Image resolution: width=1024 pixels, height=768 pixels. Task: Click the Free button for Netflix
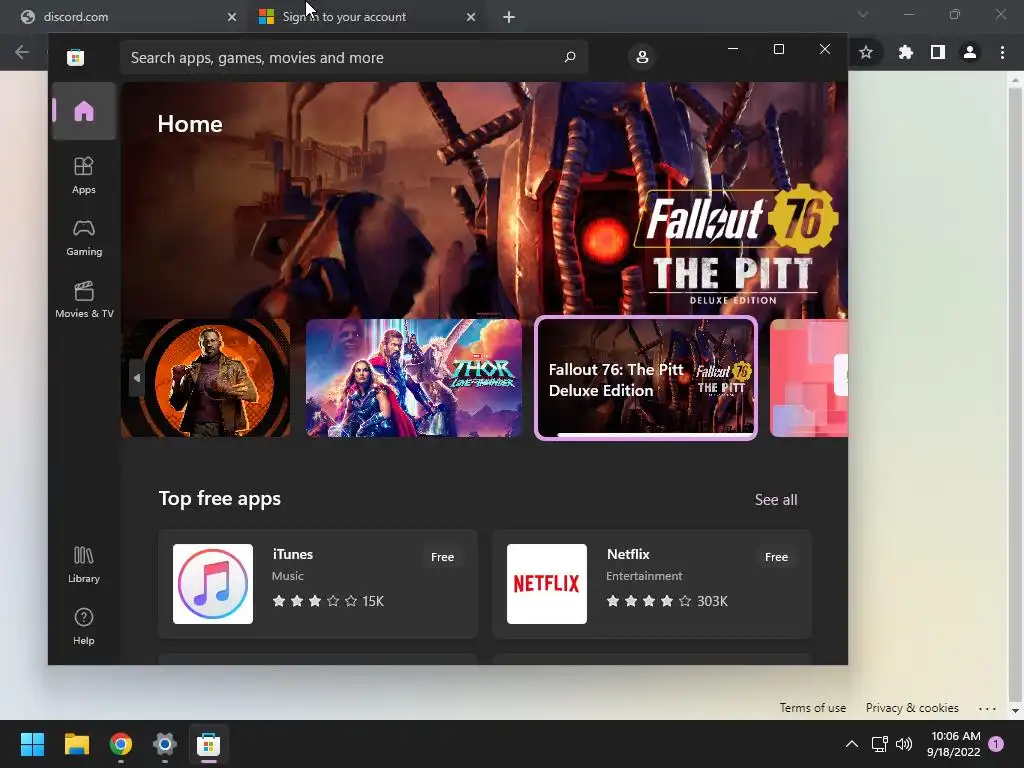[x=776, y=557]
